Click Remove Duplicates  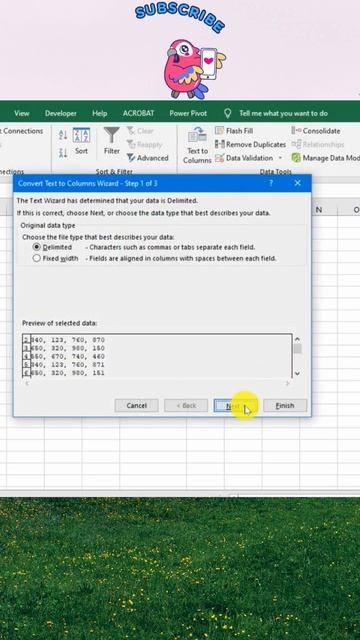click(251, 144)
